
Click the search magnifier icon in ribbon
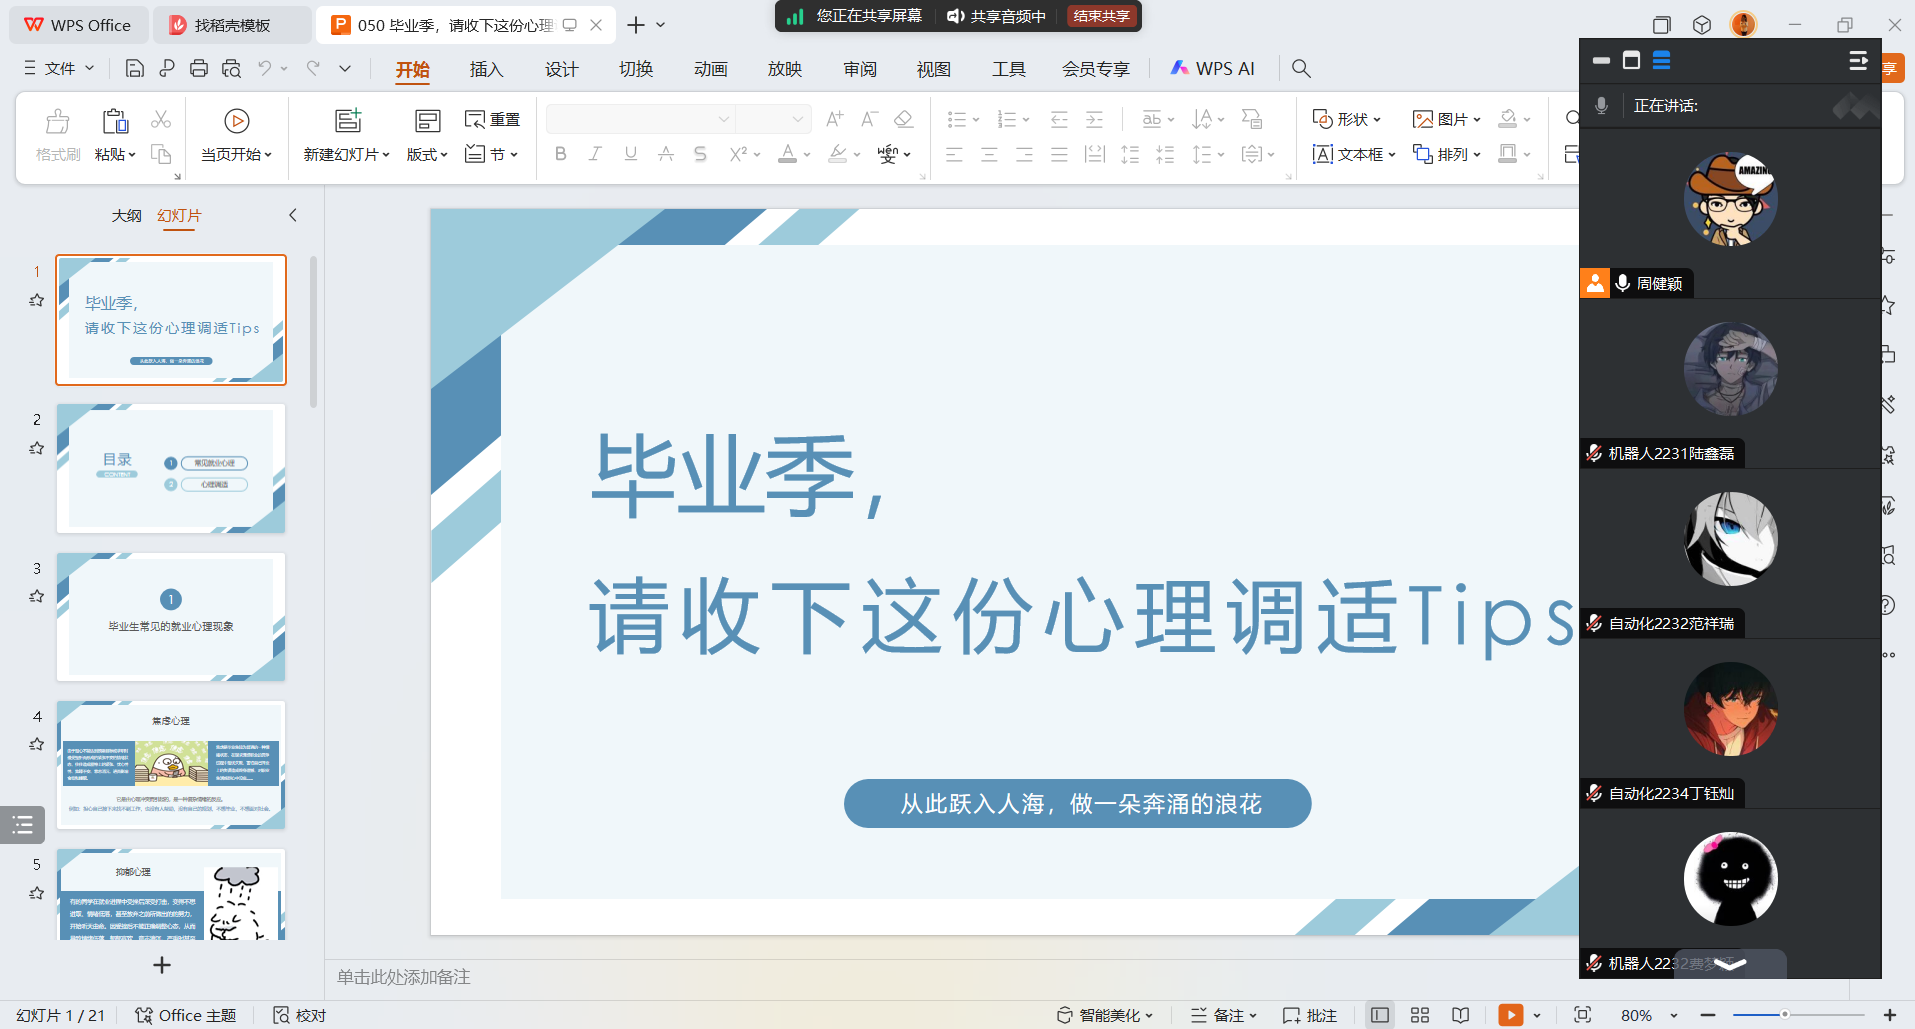tap(1301, 68)
